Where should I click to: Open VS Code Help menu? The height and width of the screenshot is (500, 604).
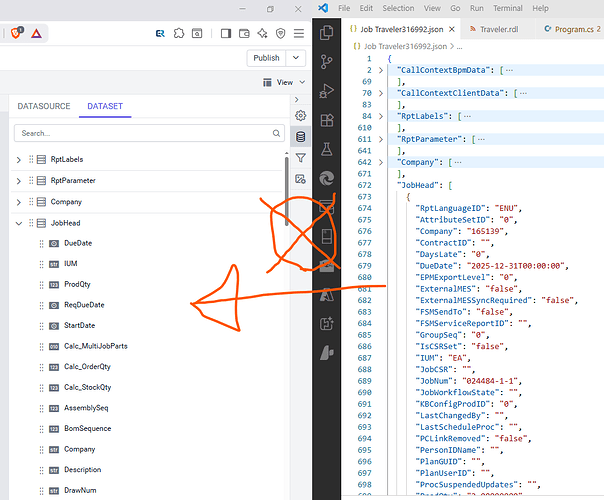(540, 8)
